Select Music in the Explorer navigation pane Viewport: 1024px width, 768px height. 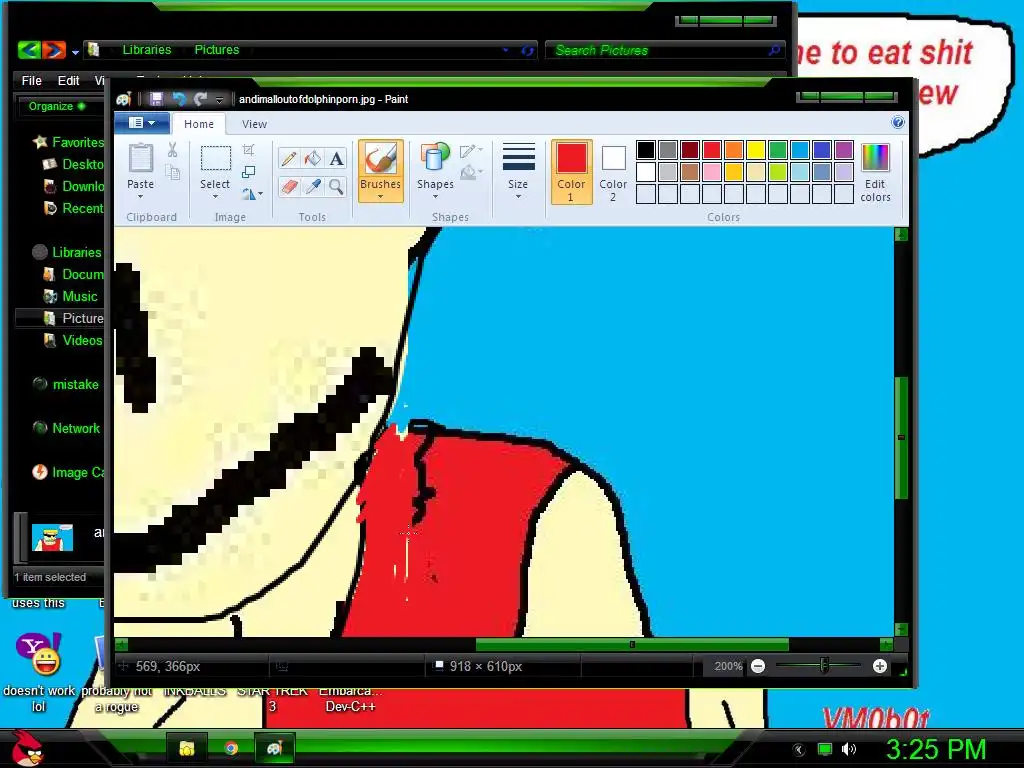coord(70,296)
